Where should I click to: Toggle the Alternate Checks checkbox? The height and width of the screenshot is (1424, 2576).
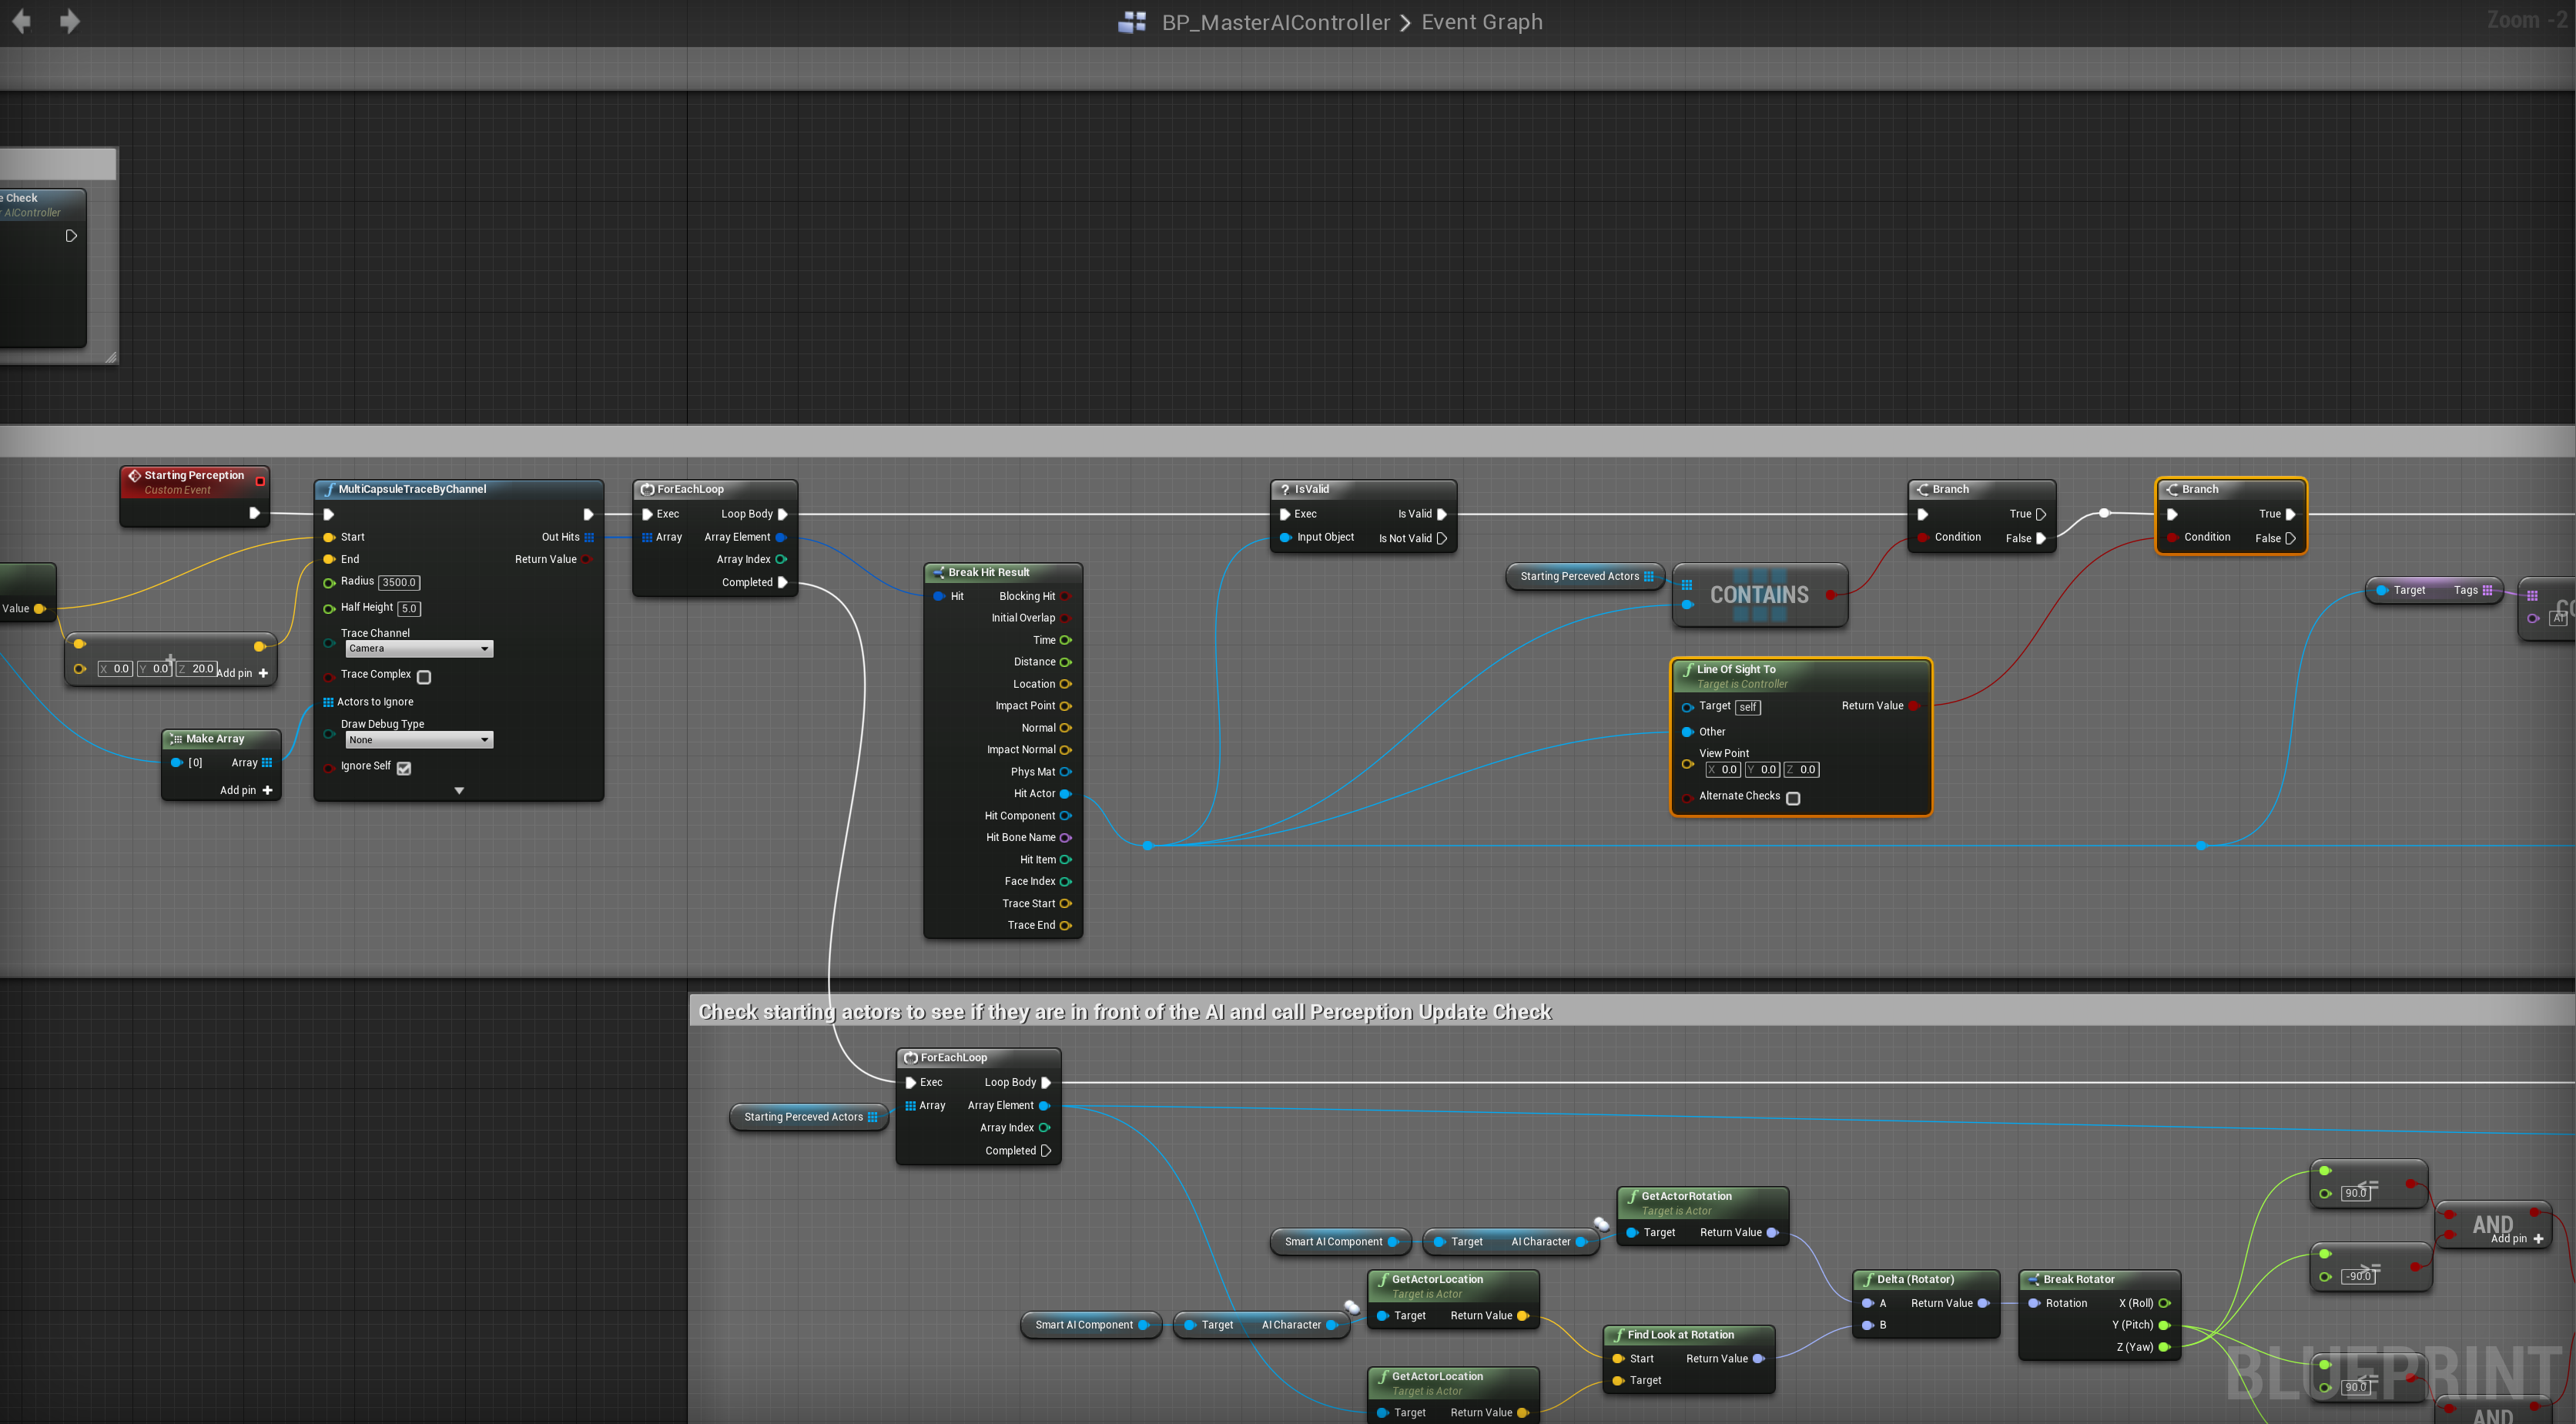coord(1793,798)
